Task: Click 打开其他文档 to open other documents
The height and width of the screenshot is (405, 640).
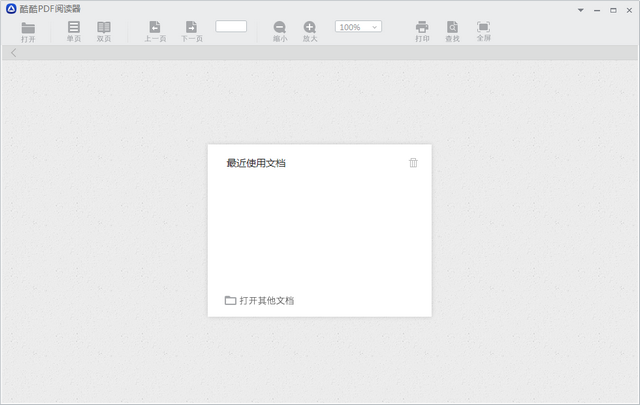Action: [260, 300]
